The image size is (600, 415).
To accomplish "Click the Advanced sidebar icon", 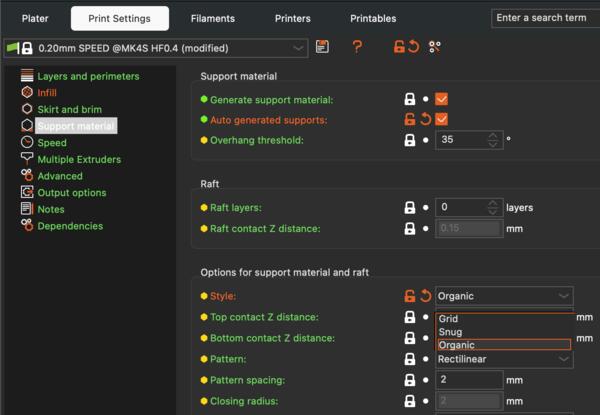I will tap(27, 175).
